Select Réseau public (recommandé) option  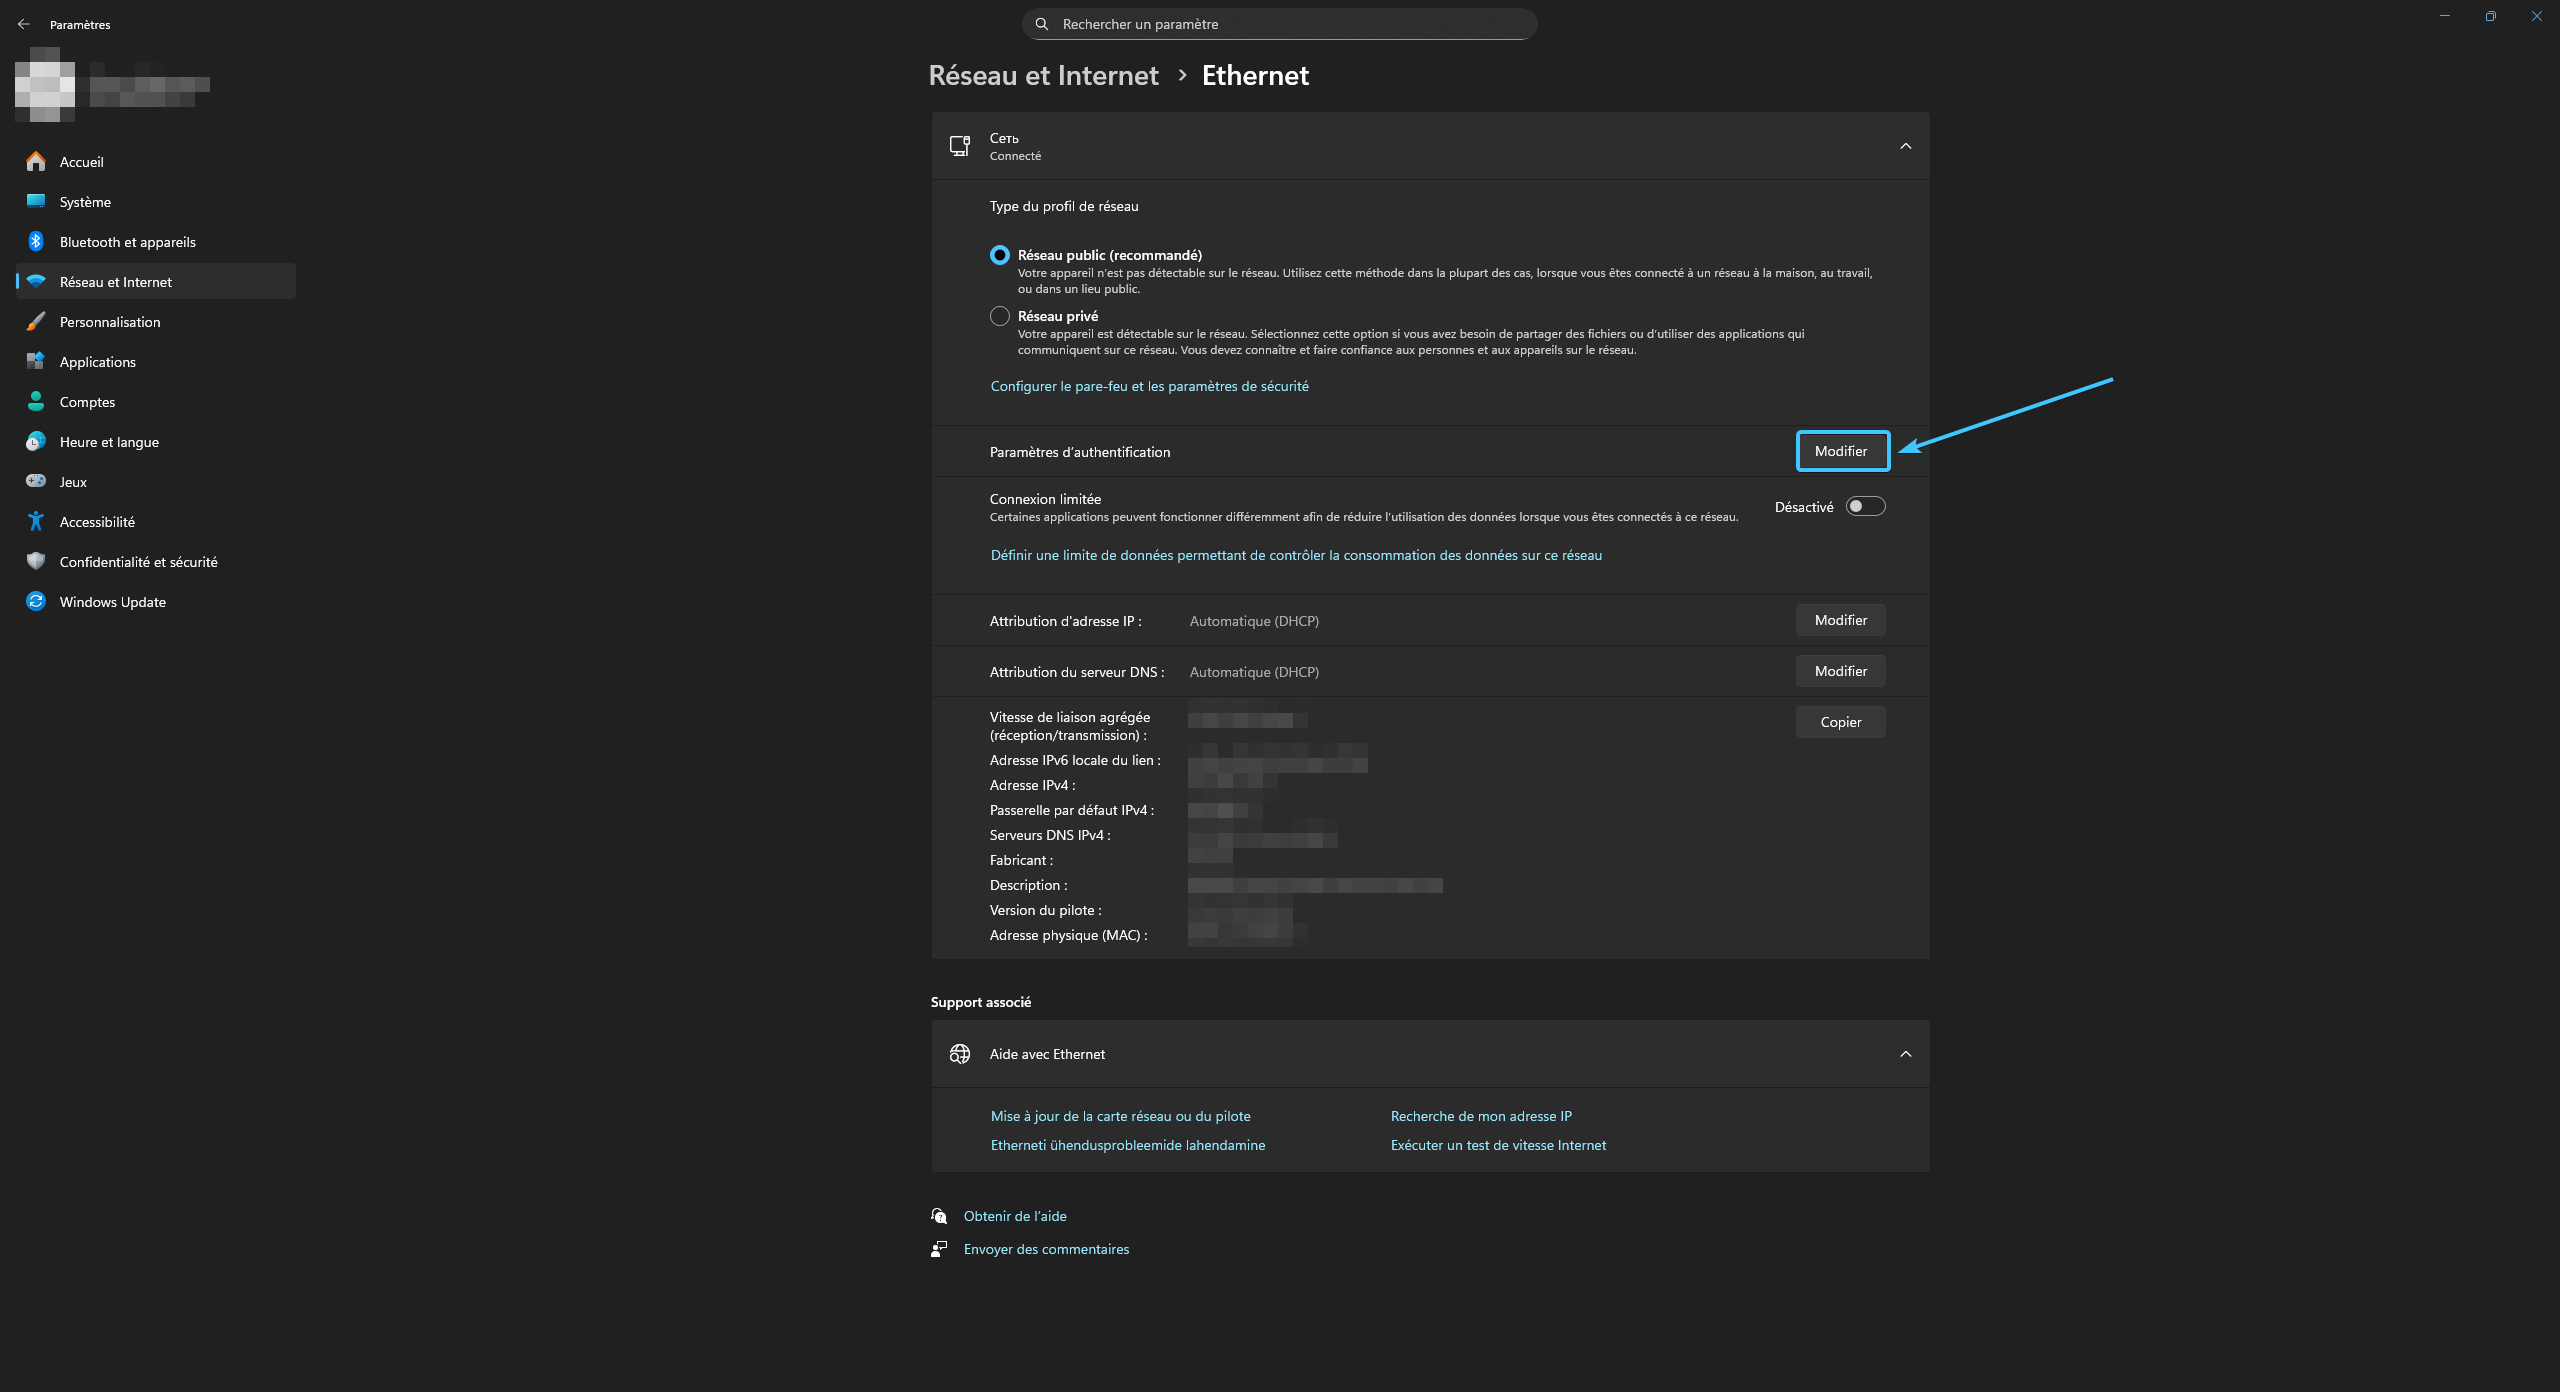point(999,255)
